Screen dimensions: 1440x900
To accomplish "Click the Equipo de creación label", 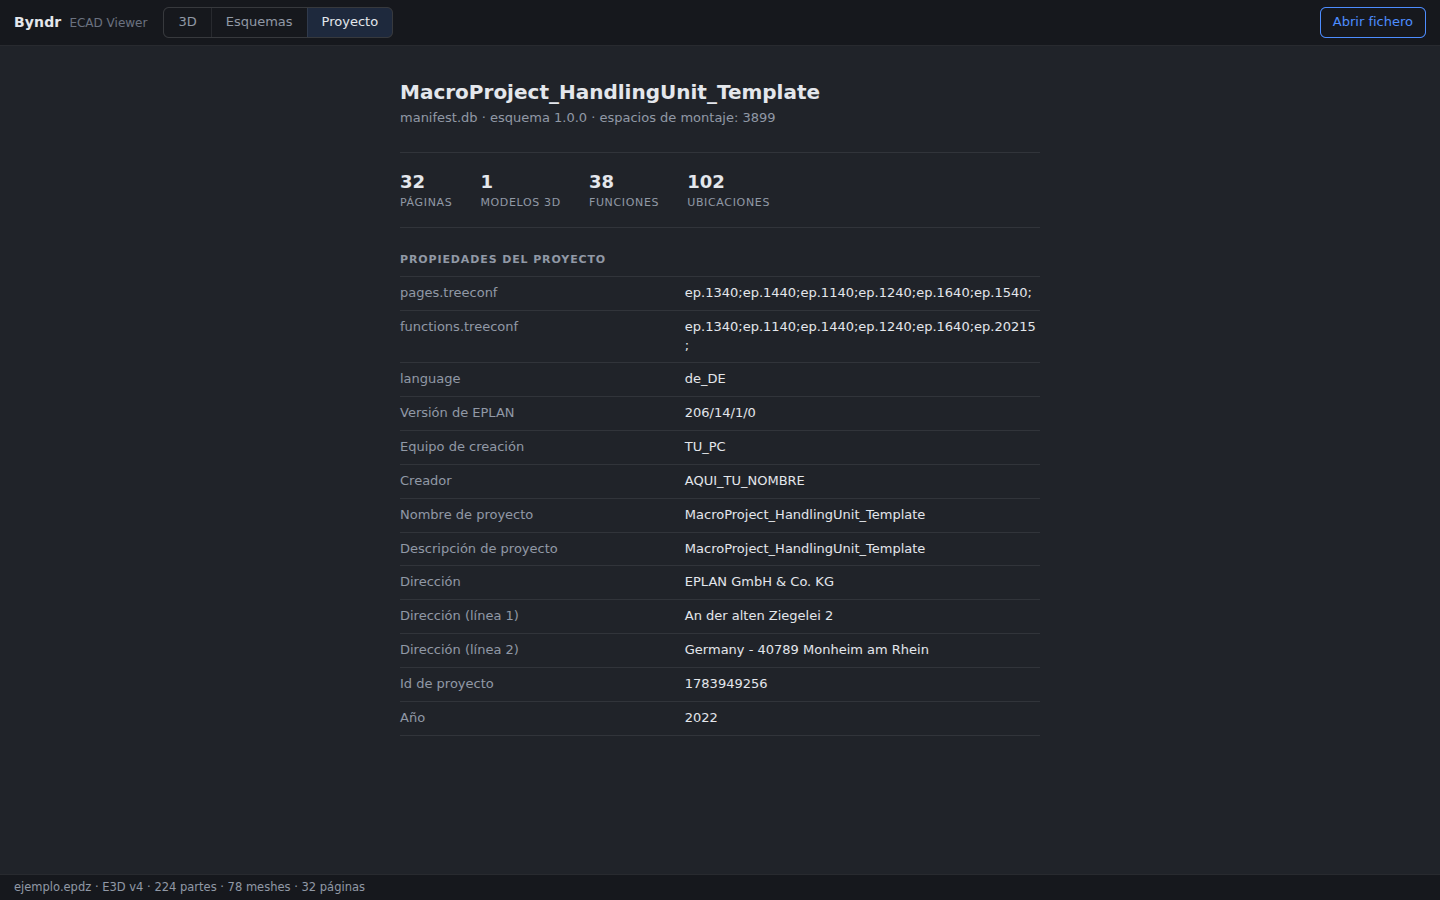I will [x=462, y=447].
